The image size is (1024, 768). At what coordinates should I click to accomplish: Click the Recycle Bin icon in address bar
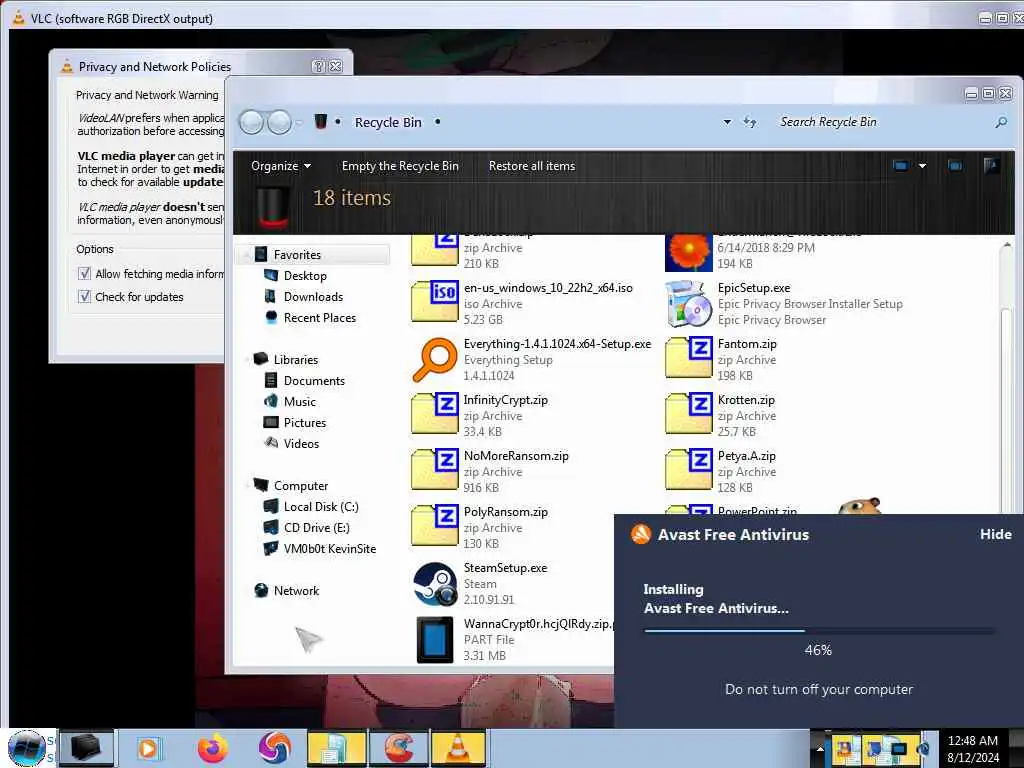pos(320,121)
